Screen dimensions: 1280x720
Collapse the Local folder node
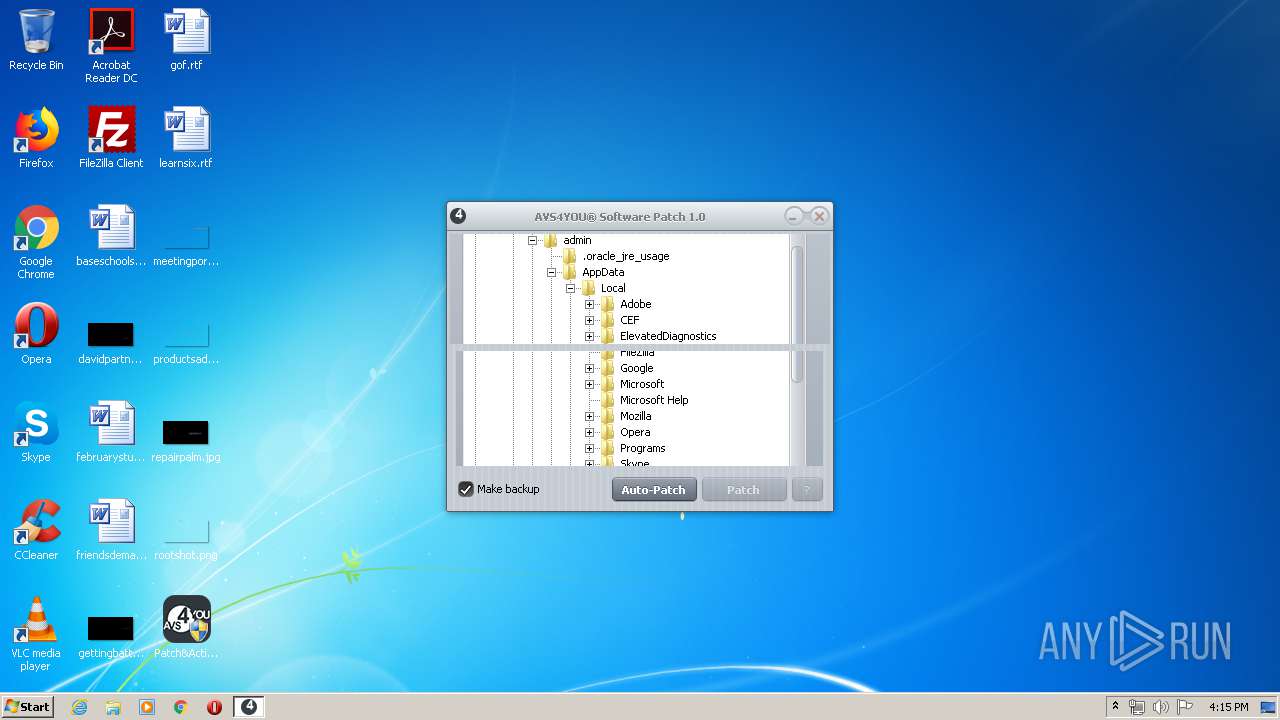click(571, 288)
